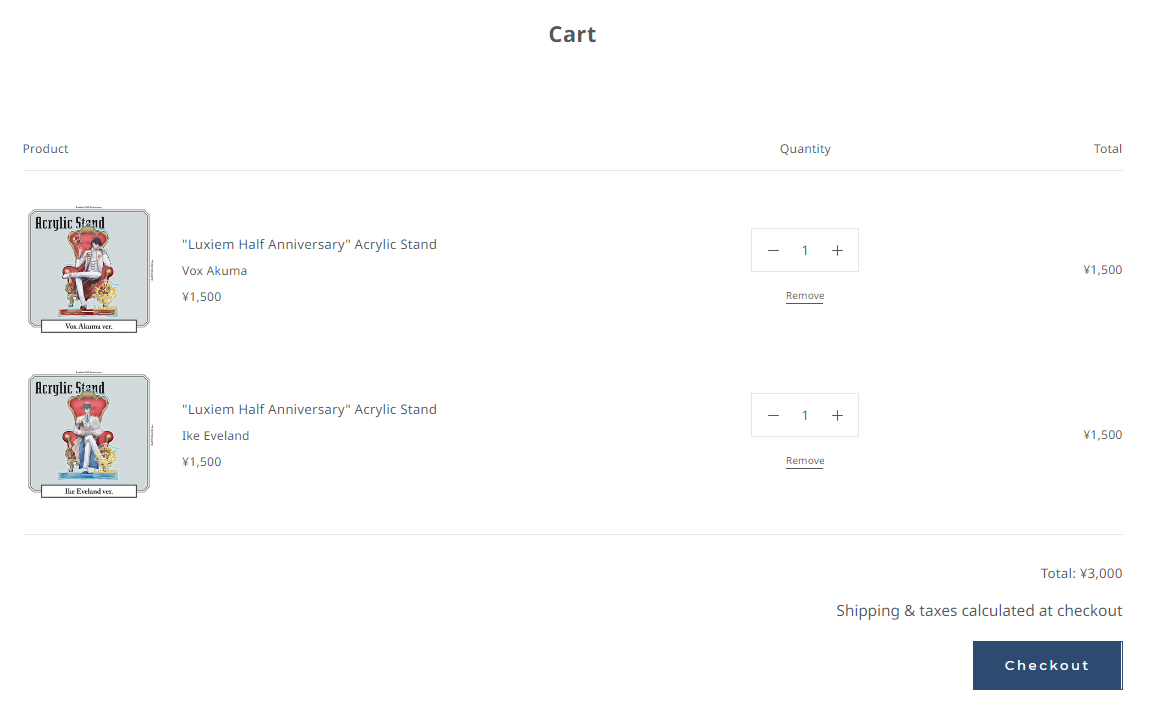Focus the Ike Eveland quantity number field

[x=805, y=416]
